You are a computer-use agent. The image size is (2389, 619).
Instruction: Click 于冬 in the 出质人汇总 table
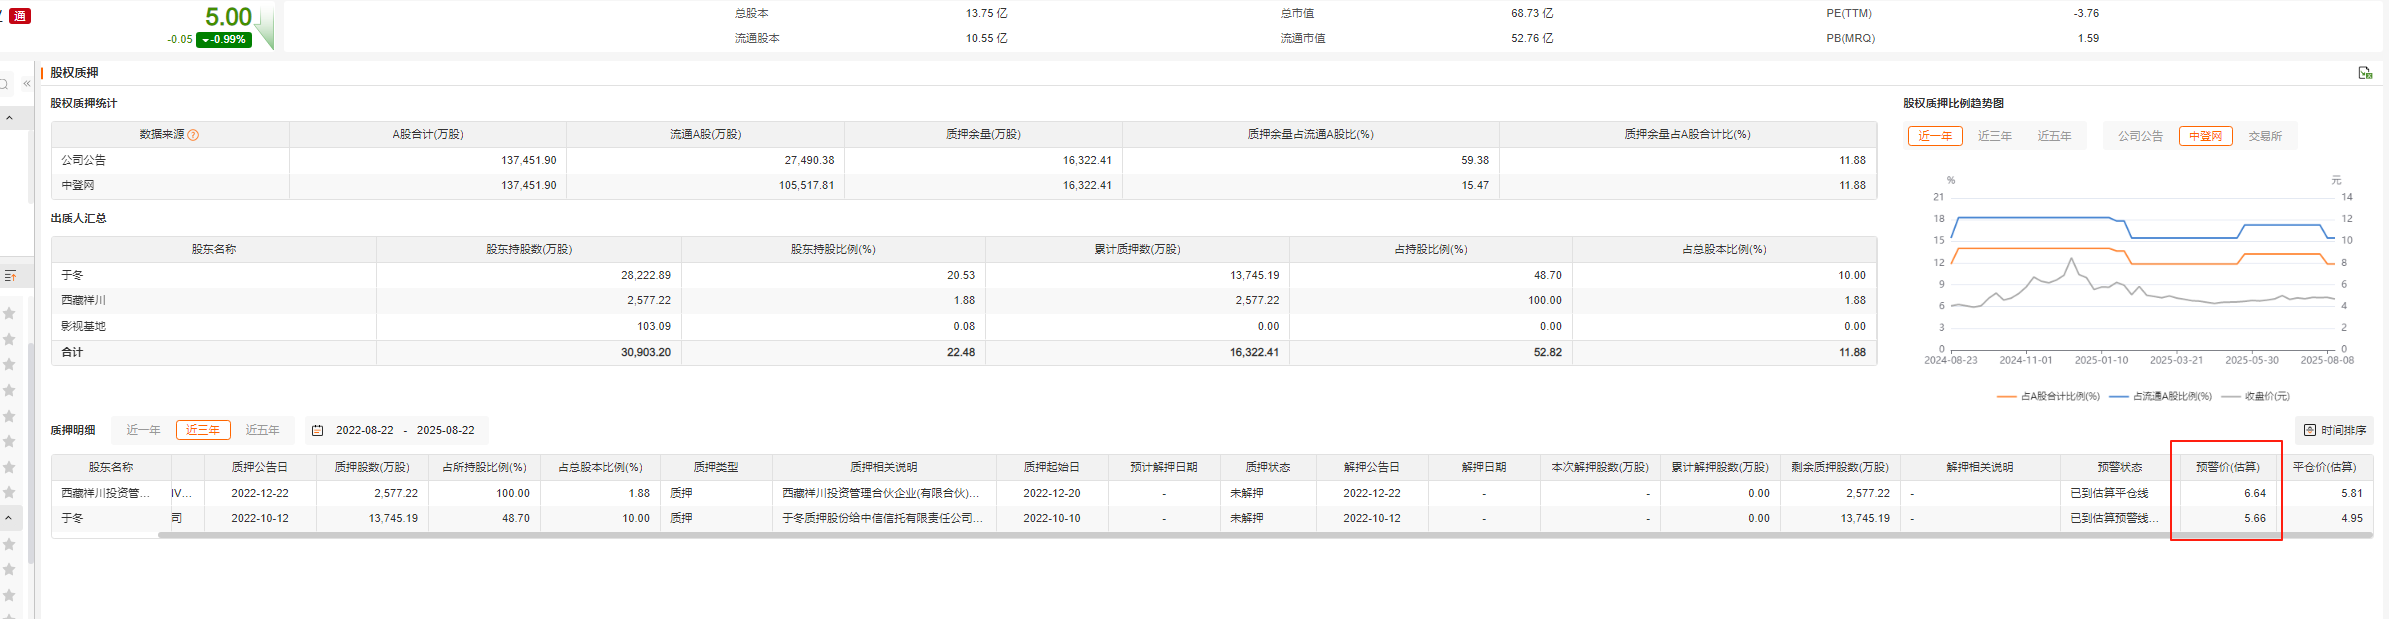click(72, 275)
